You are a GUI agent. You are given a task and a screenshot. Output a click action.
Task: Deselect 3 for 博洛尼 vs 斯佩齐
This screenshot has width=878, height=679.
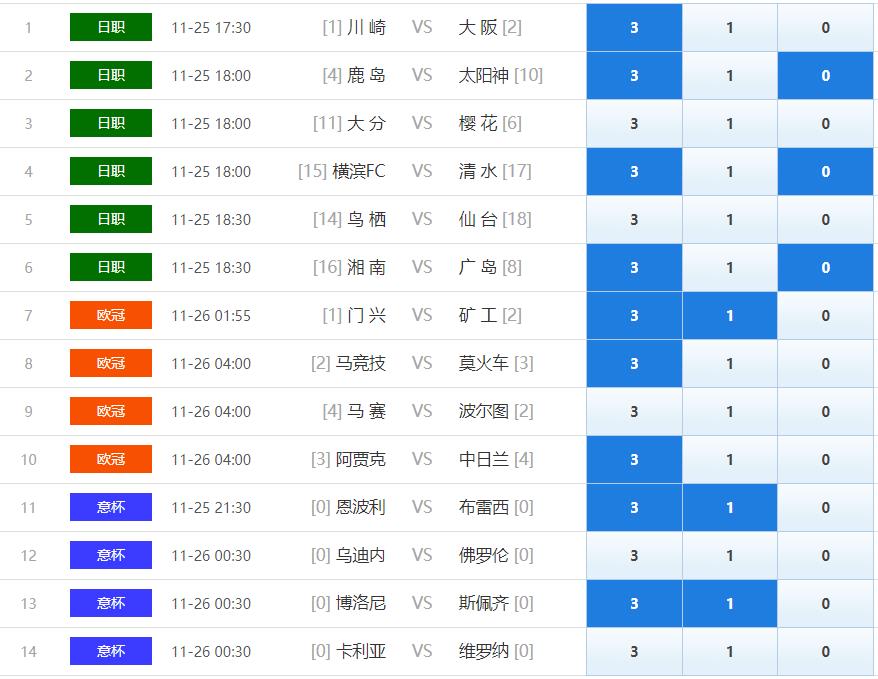point(634,604)
